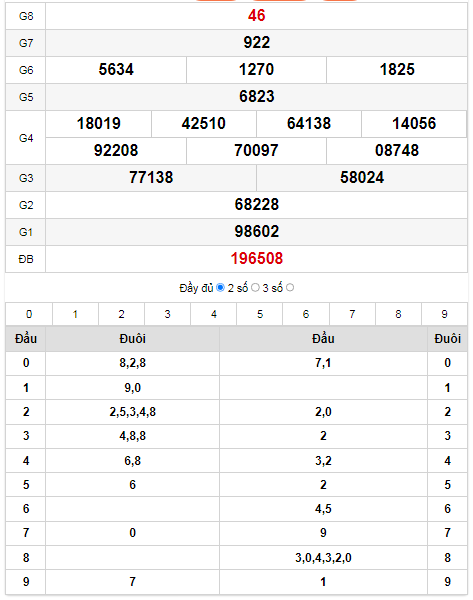Click the G1 result 98602

(256, 232)
